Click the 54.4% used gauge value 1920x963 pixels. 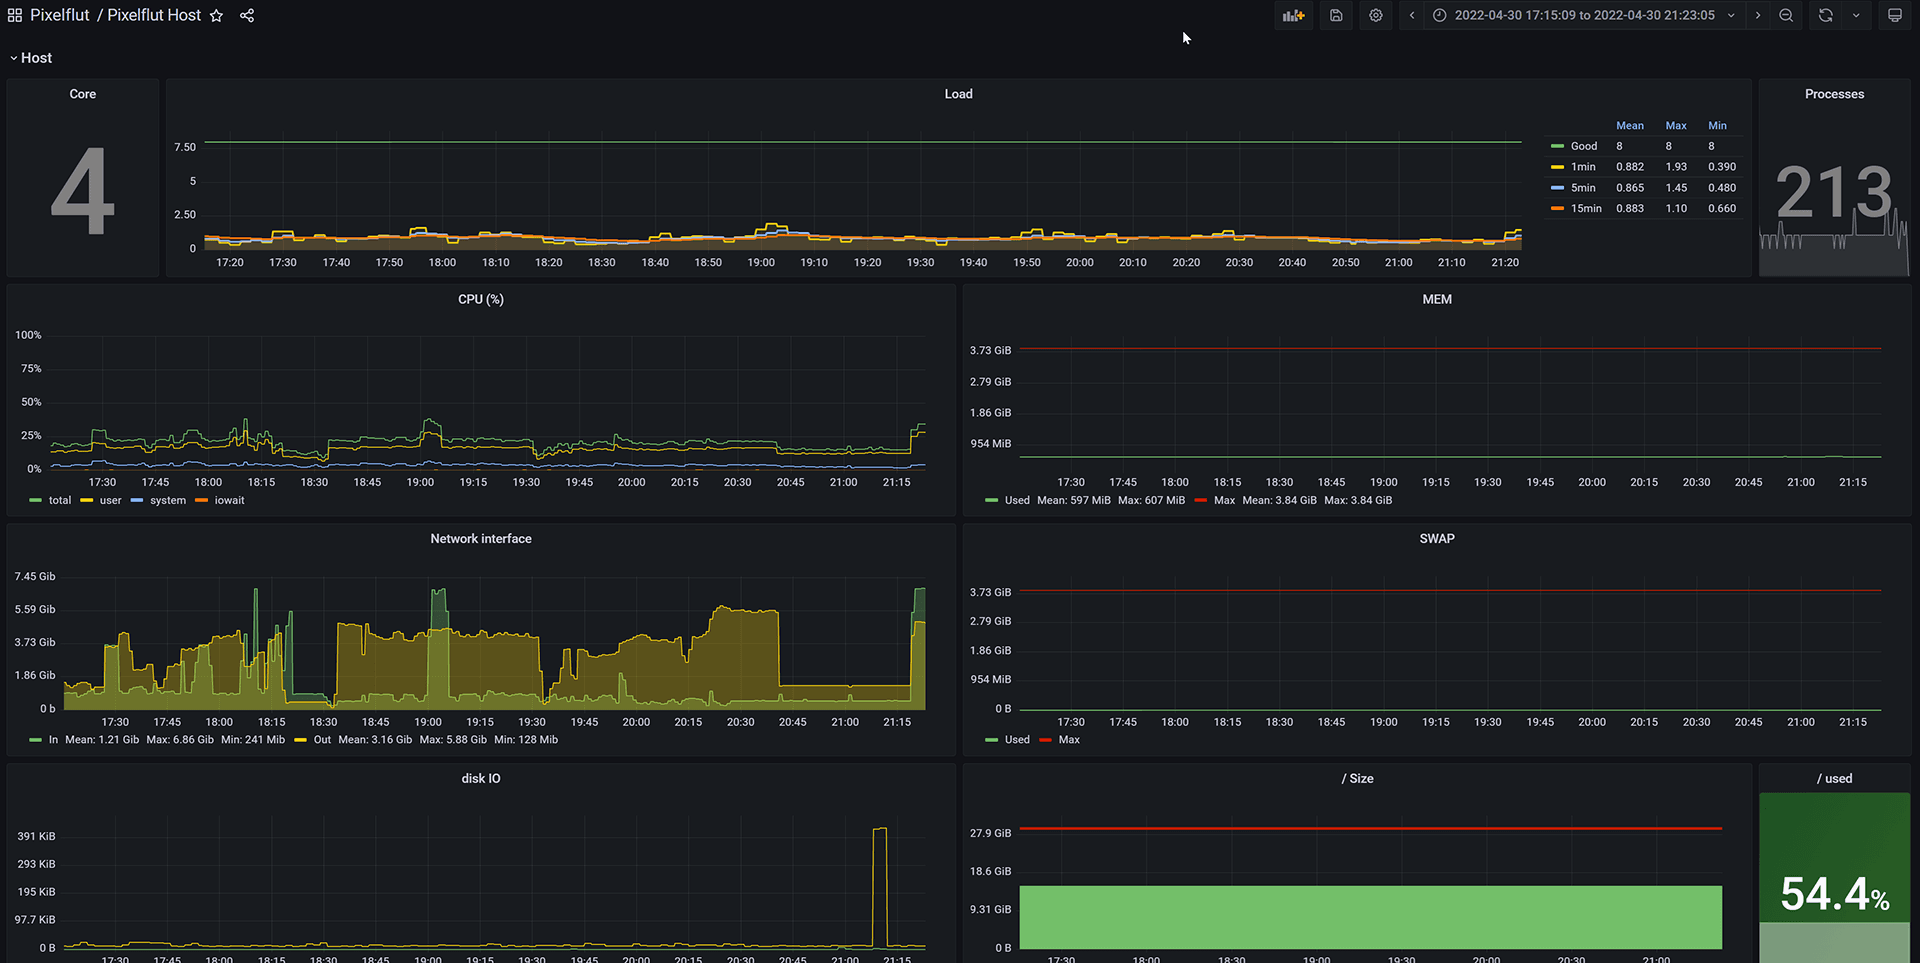tap(1834, 894)
